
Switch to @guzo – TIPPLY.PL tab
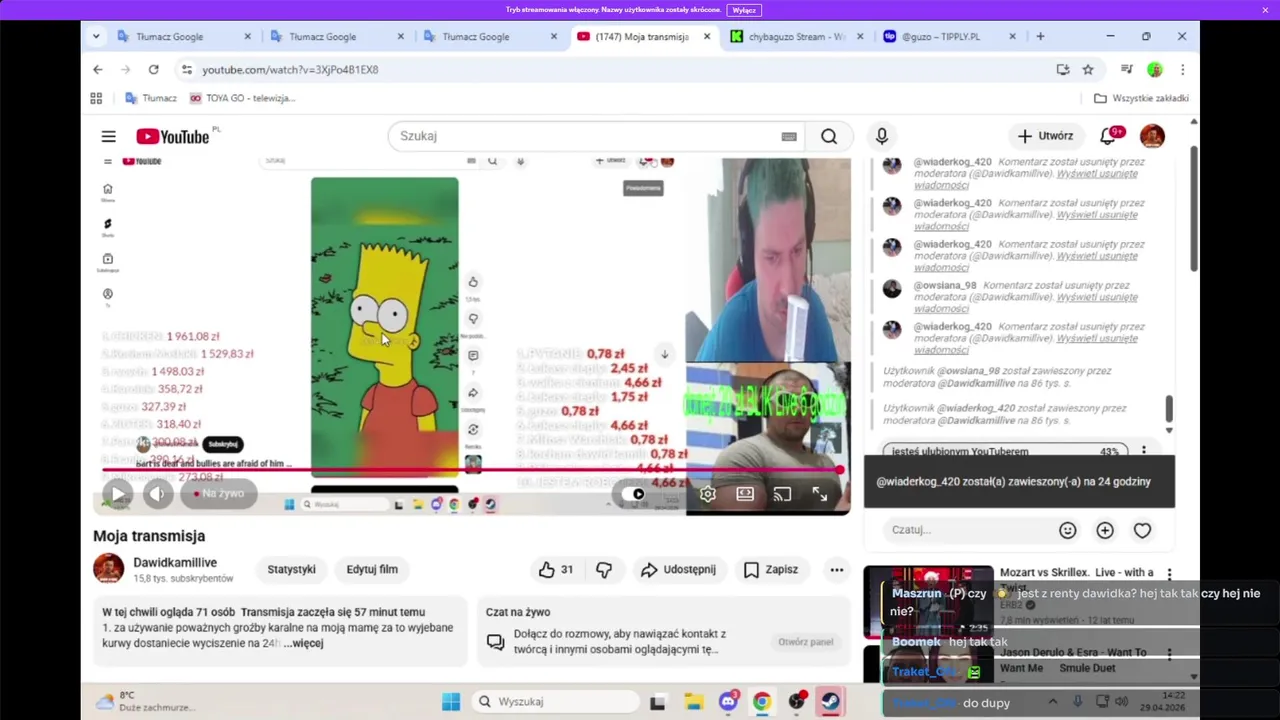[x=940, y=36]
